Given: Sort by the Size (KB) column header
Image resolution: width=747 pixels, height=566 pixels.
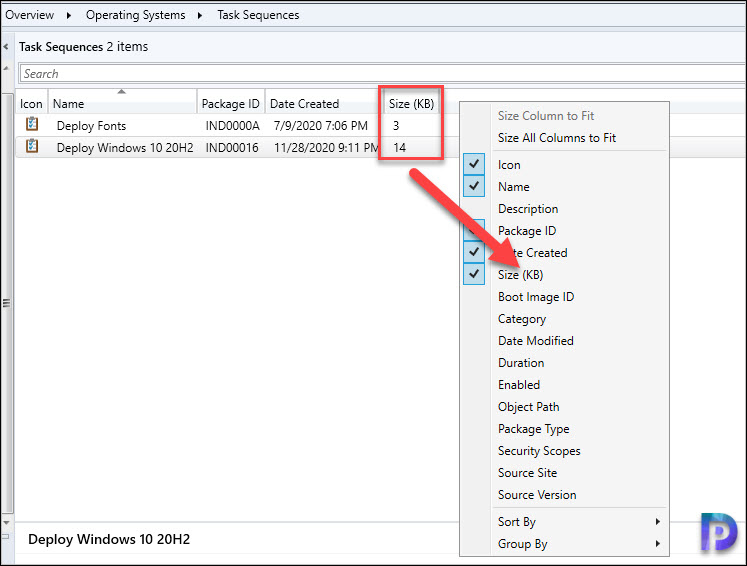Looking at the screenshot, I should click(x=411, y=103).
